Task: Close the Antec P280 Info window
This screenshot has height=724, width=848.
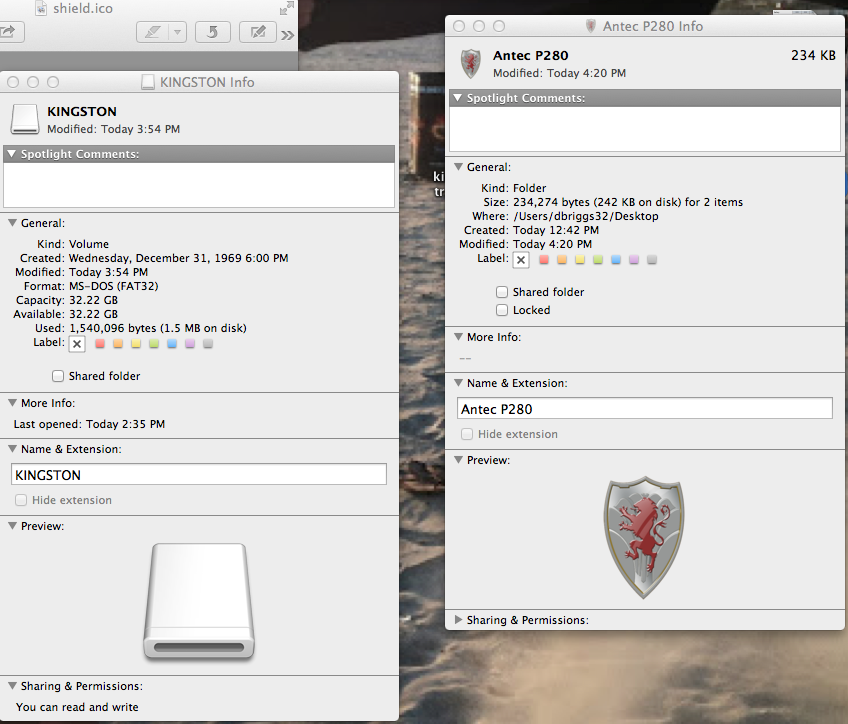Action: pyautogui.click(x=459, y=26)
